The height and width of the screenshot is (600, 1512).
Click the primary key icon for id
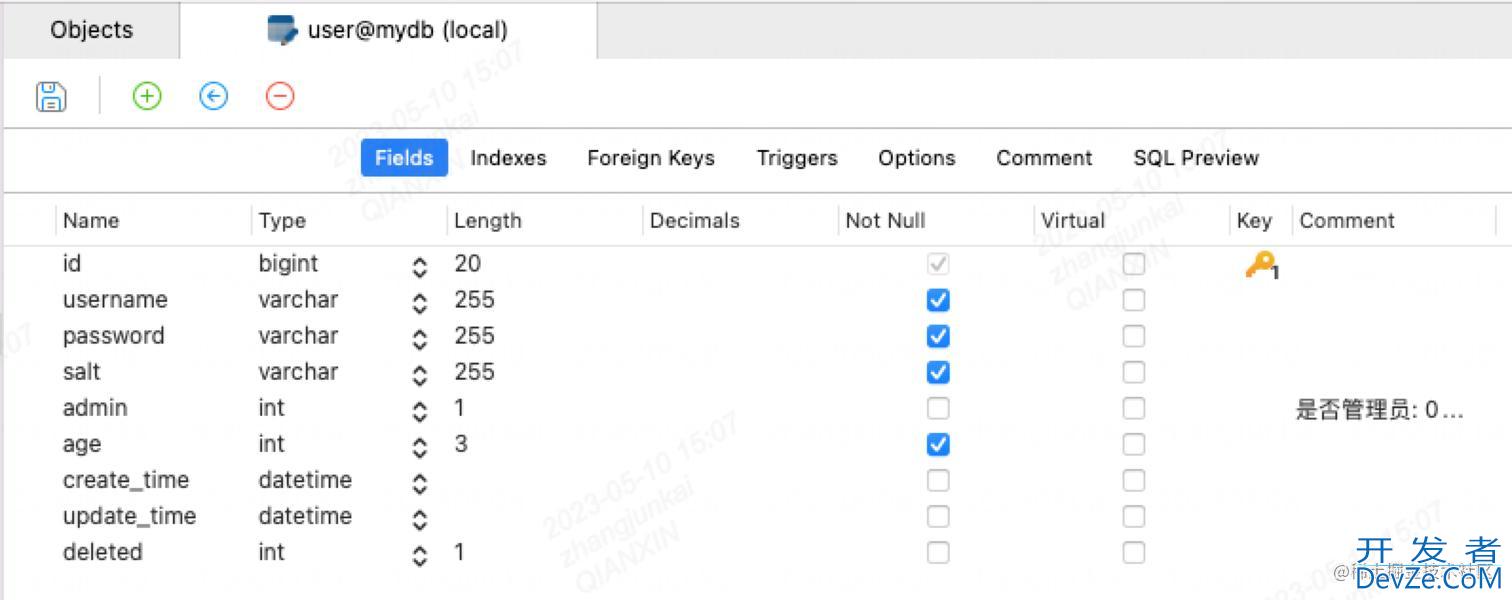[x=1260, y=265]
